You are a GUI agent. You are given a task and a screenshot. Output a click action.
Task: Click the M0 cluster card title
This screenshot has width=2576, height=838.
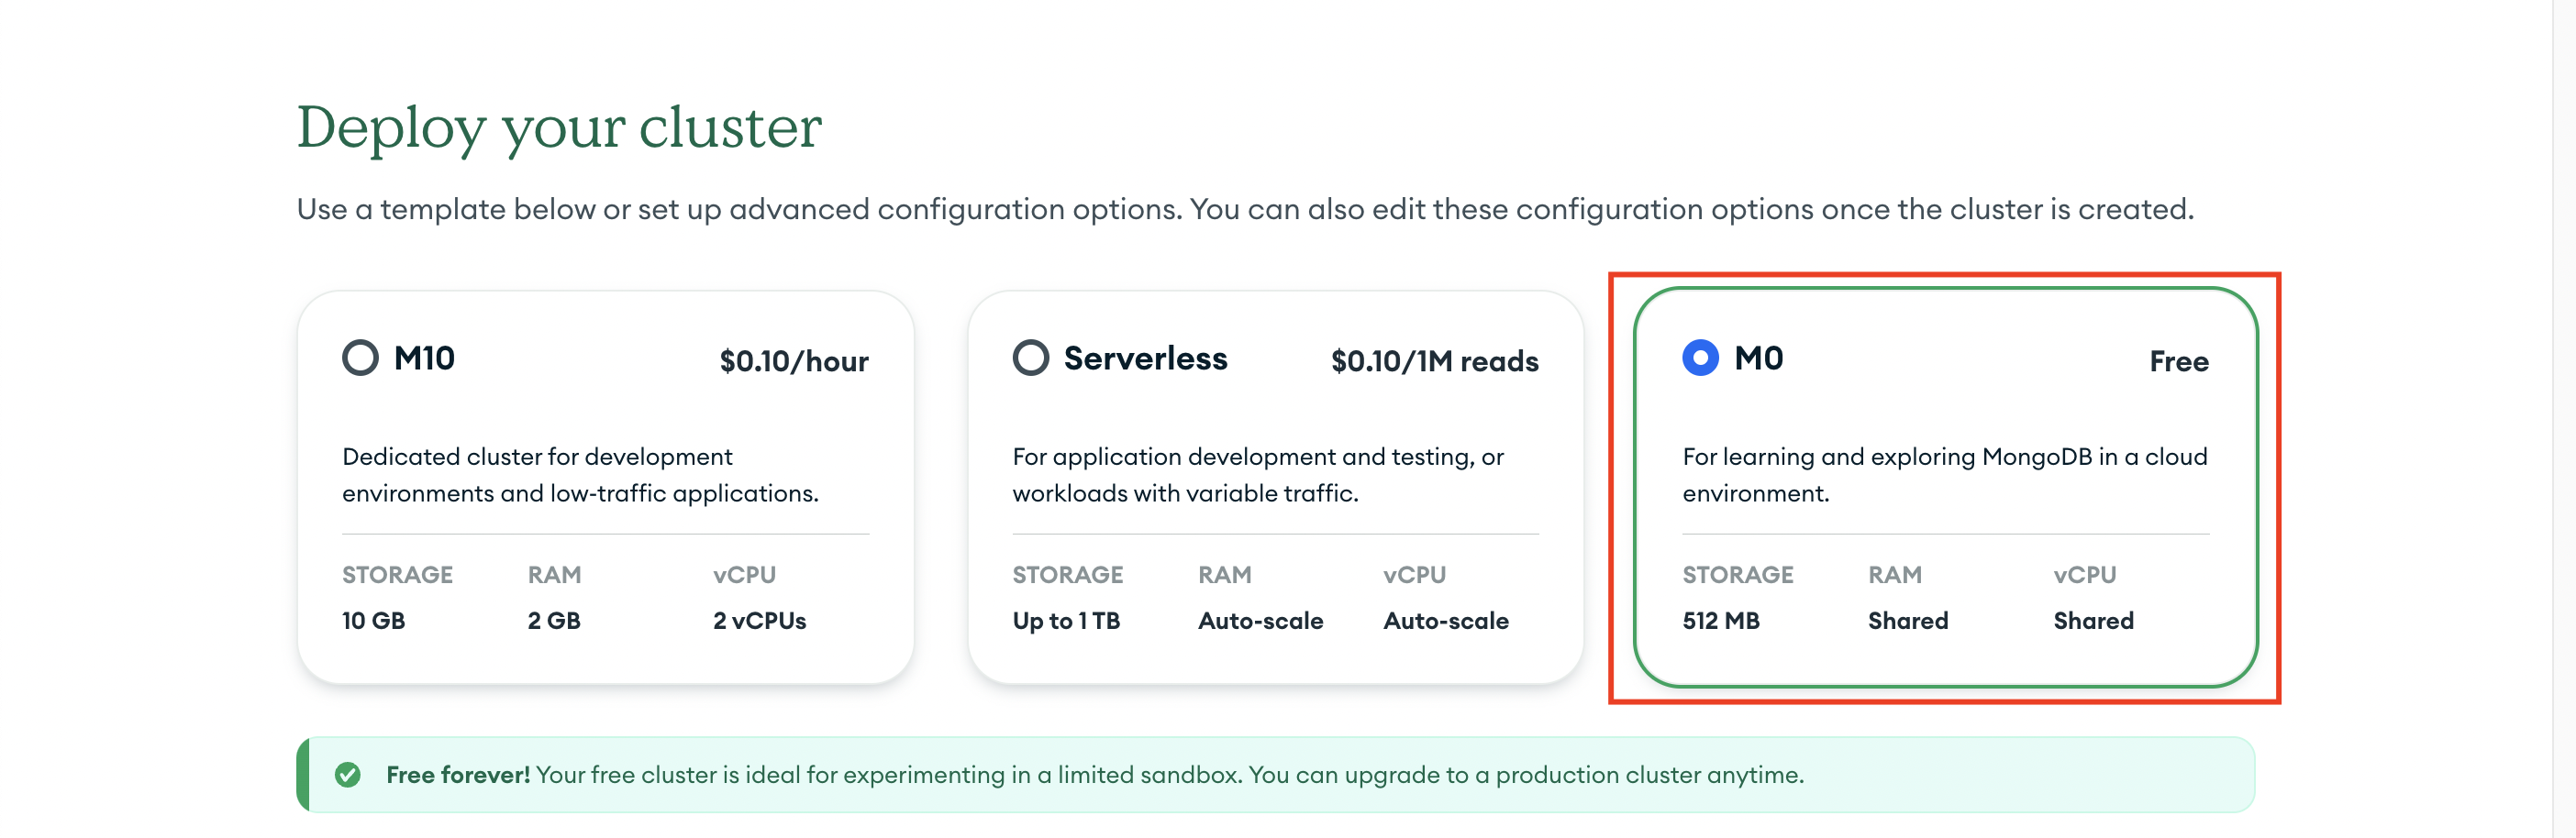pos(1758,358)
